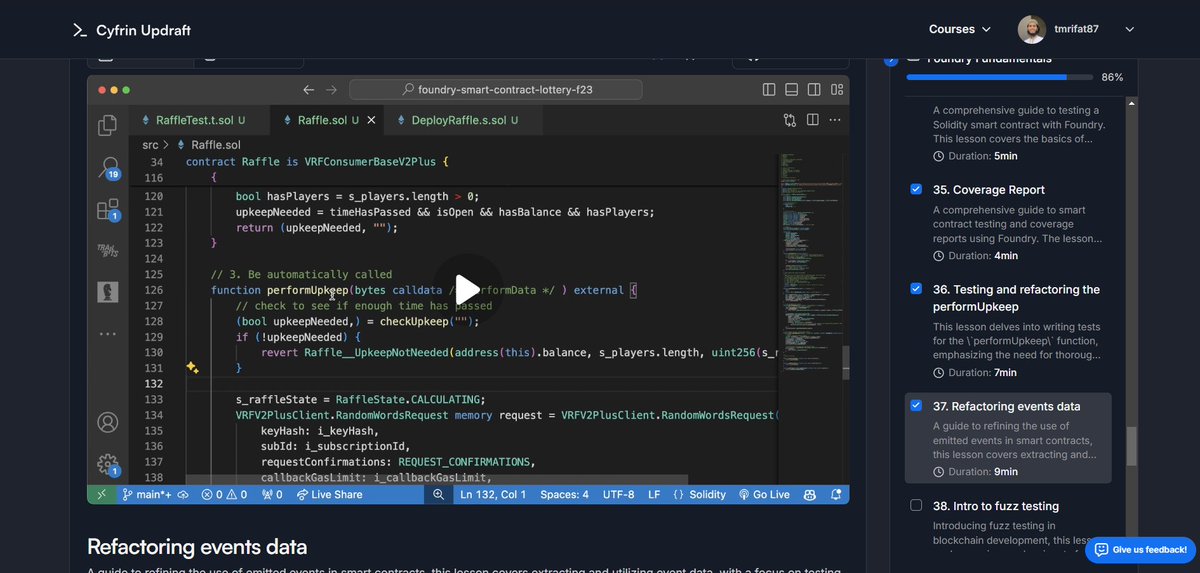
Task: Open the editor more actions ellipsis
Action: (835, 120)
